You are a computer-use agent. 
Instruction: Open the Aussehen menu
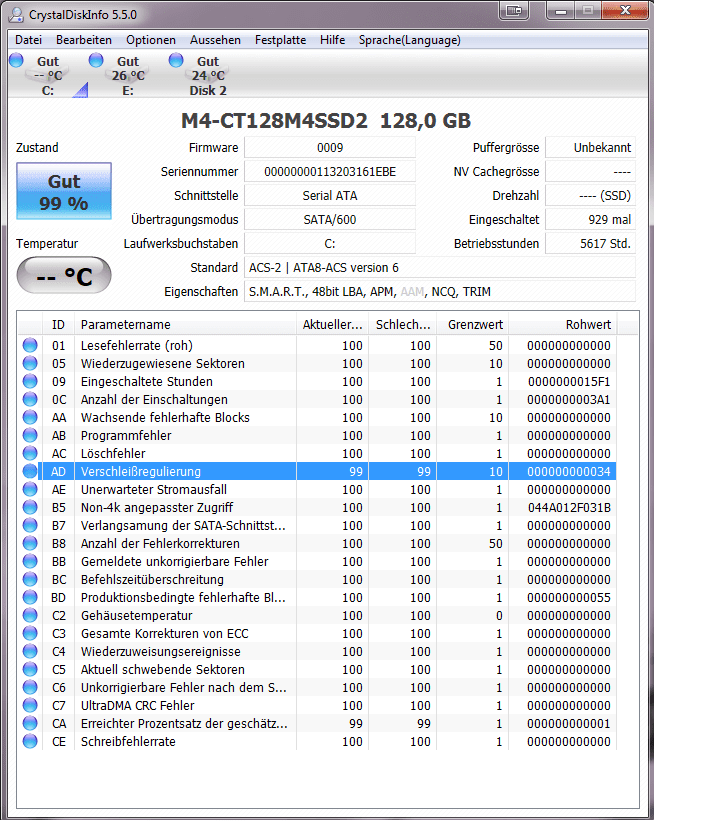(x=215, y=40)
